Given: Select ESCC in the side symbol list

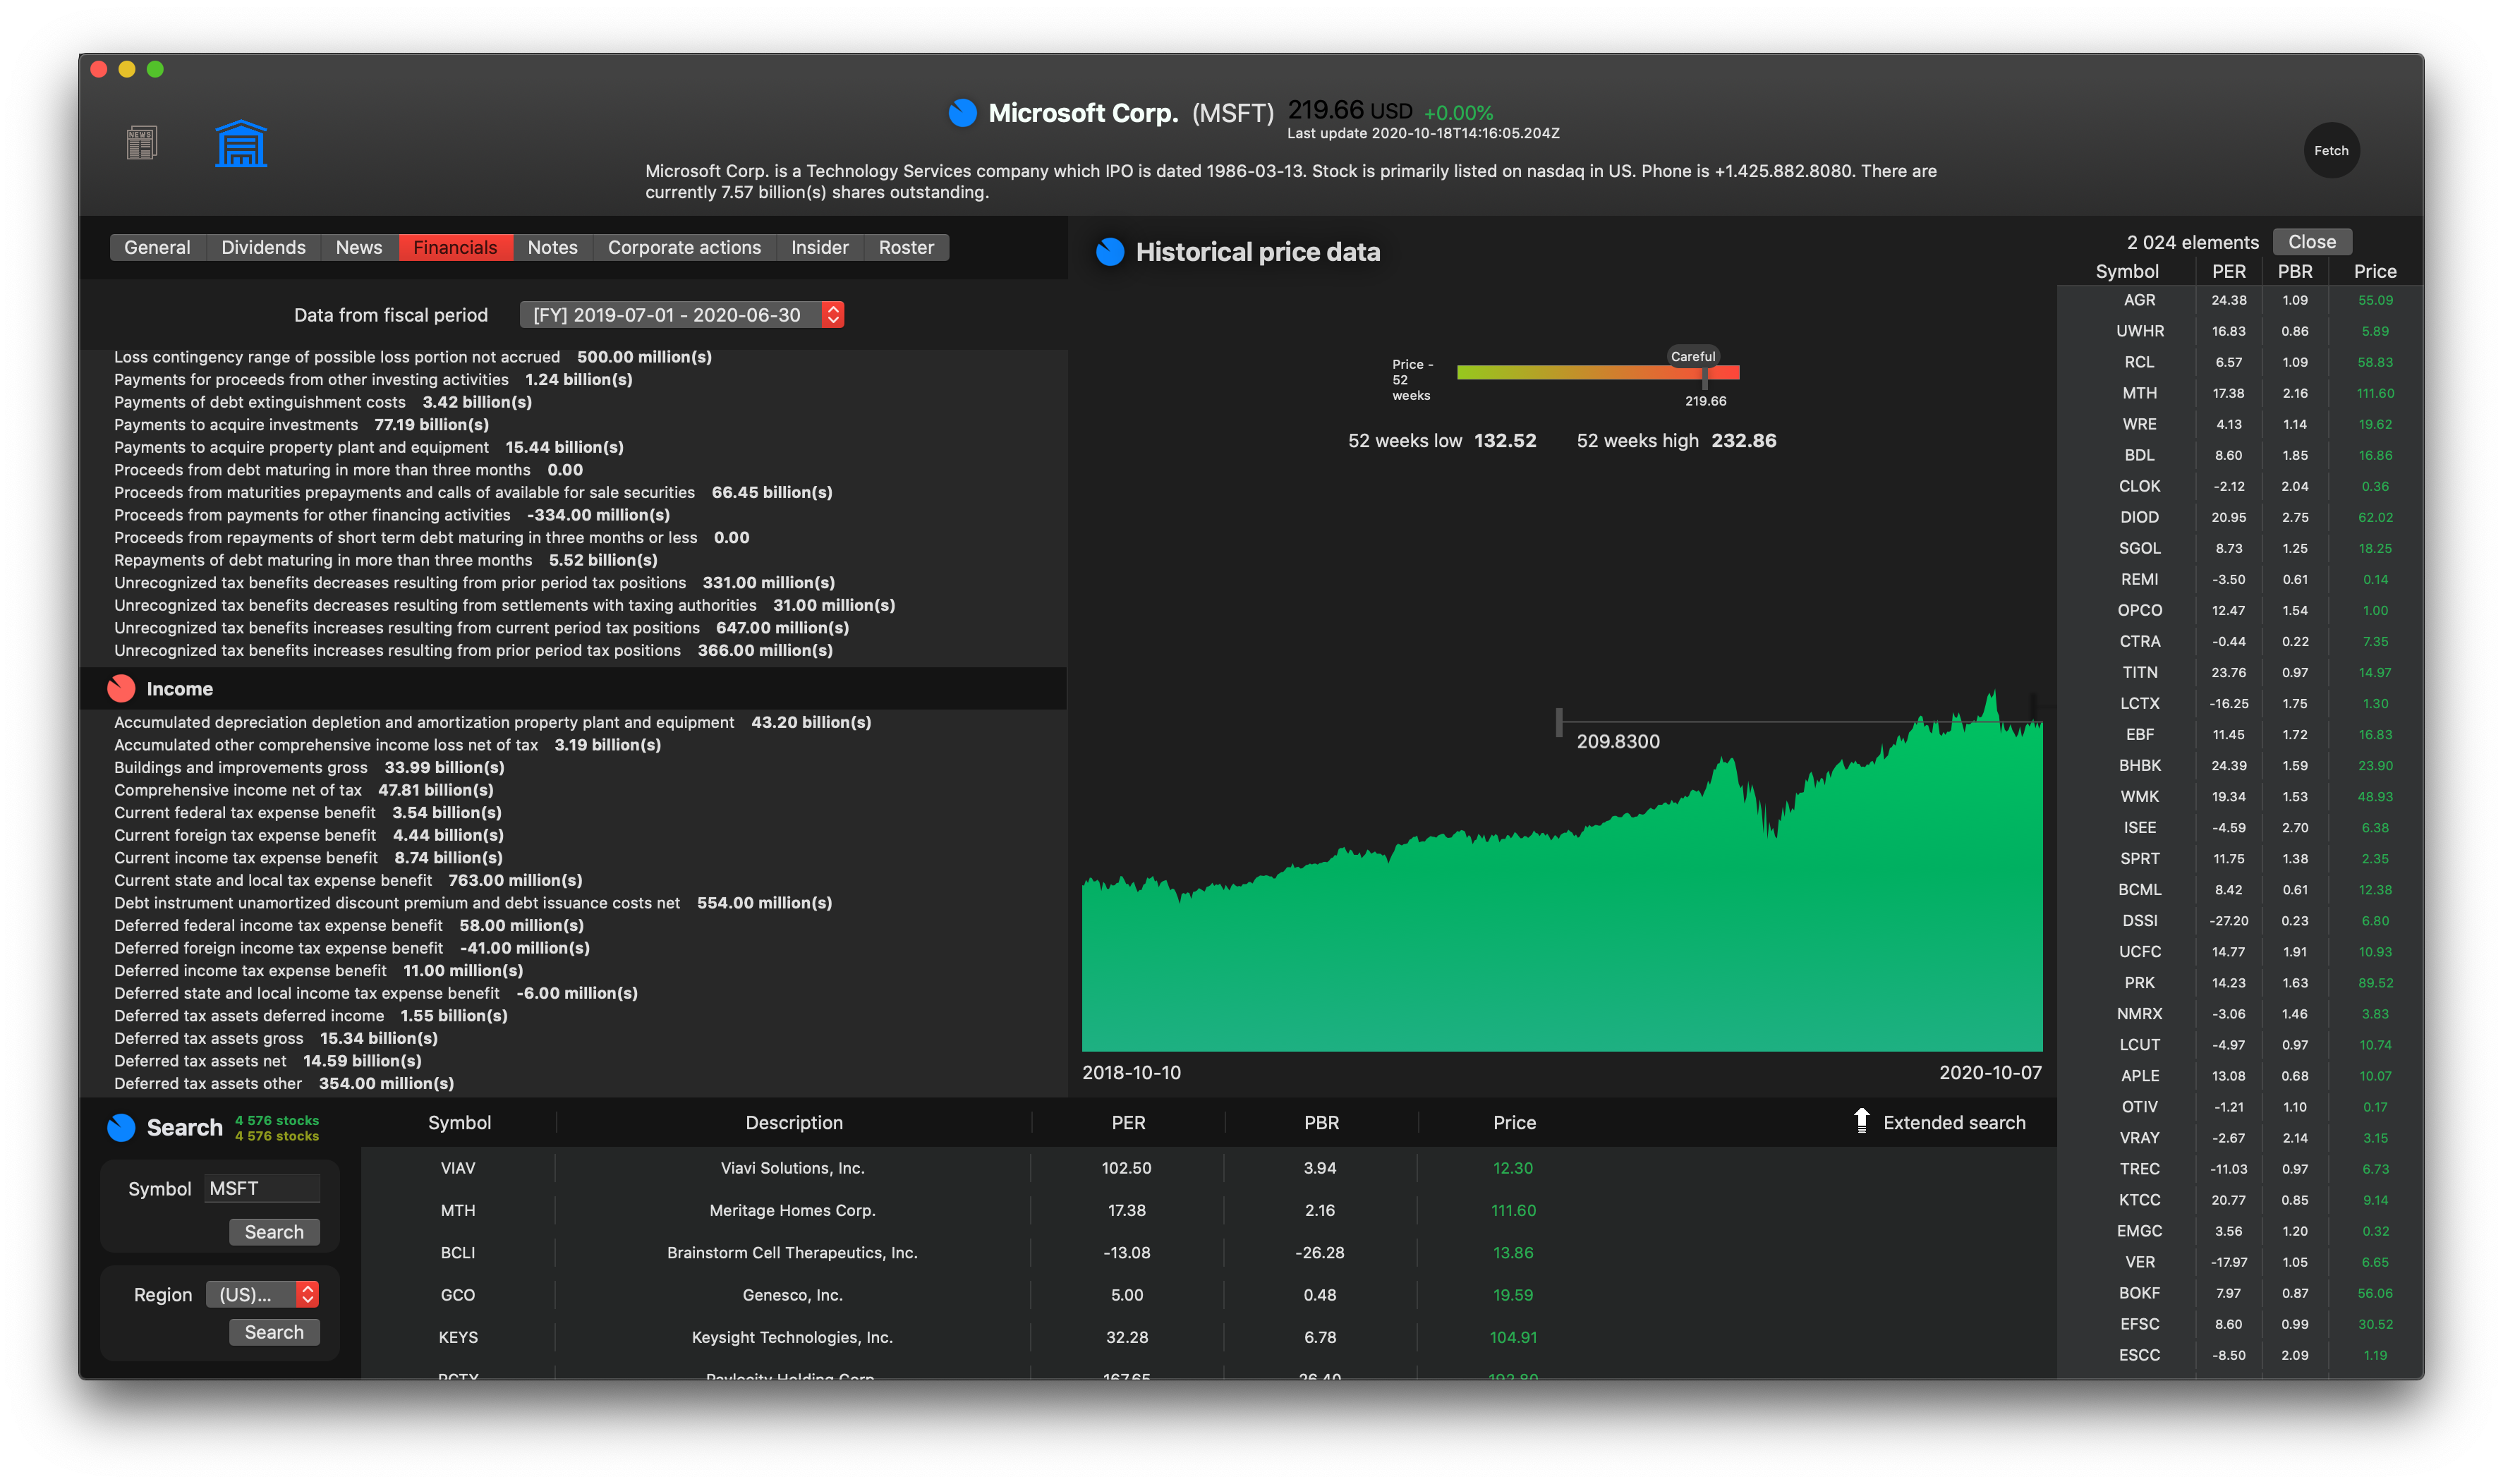Looking at the screenshot, I should [x=2139, y=1355].
